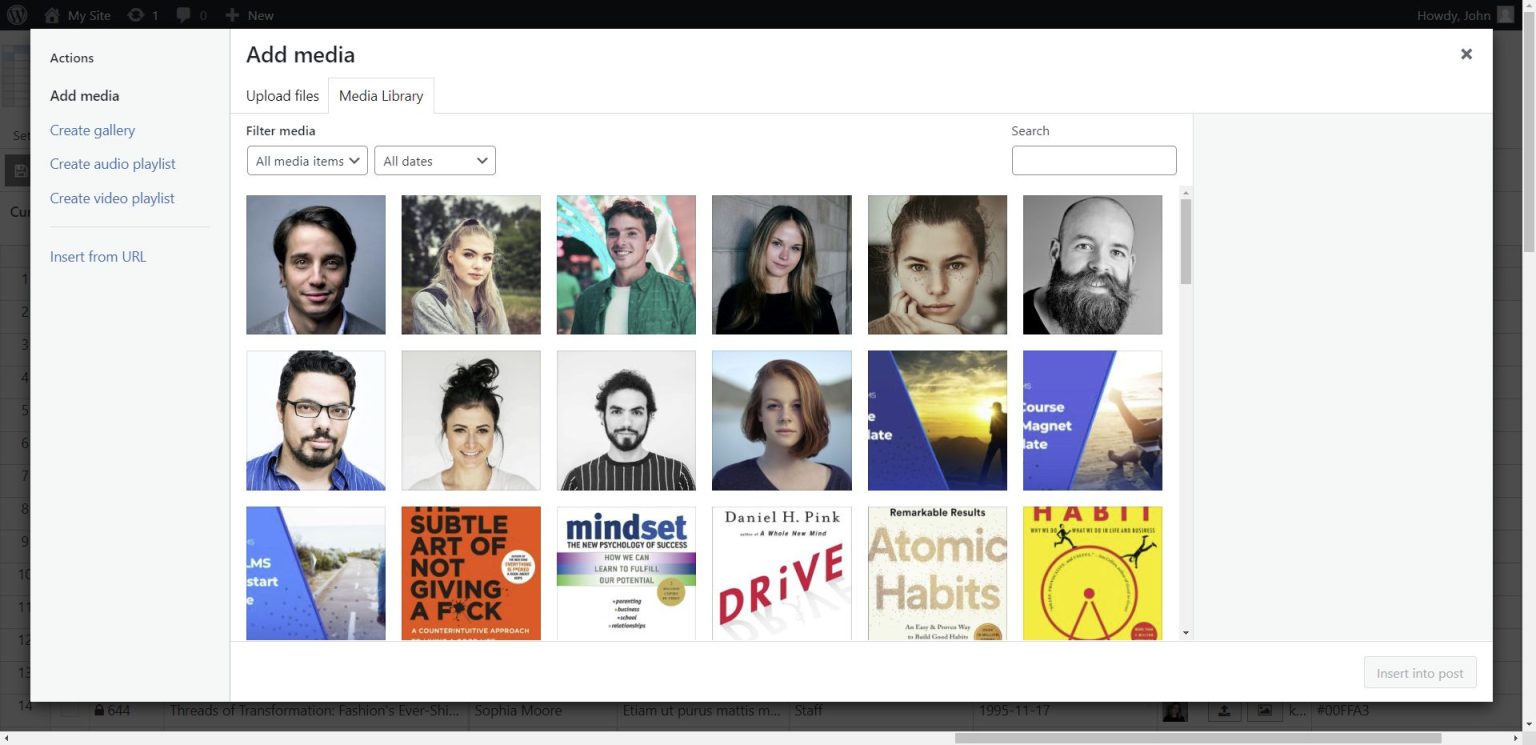Pick the Atomic Habits book cover
Screen dimensions: 1536x745
coord(937,573)
